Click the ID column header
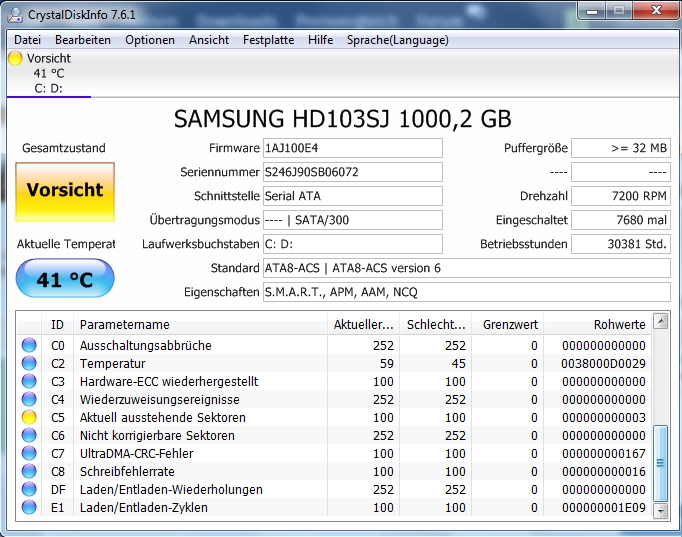 (x=57, y=324)
